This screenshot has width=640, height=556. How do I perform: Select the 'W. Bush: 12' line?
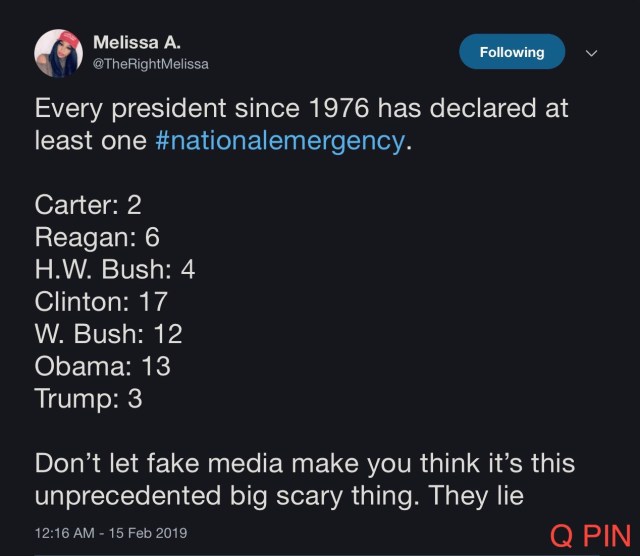click(108, 333)
